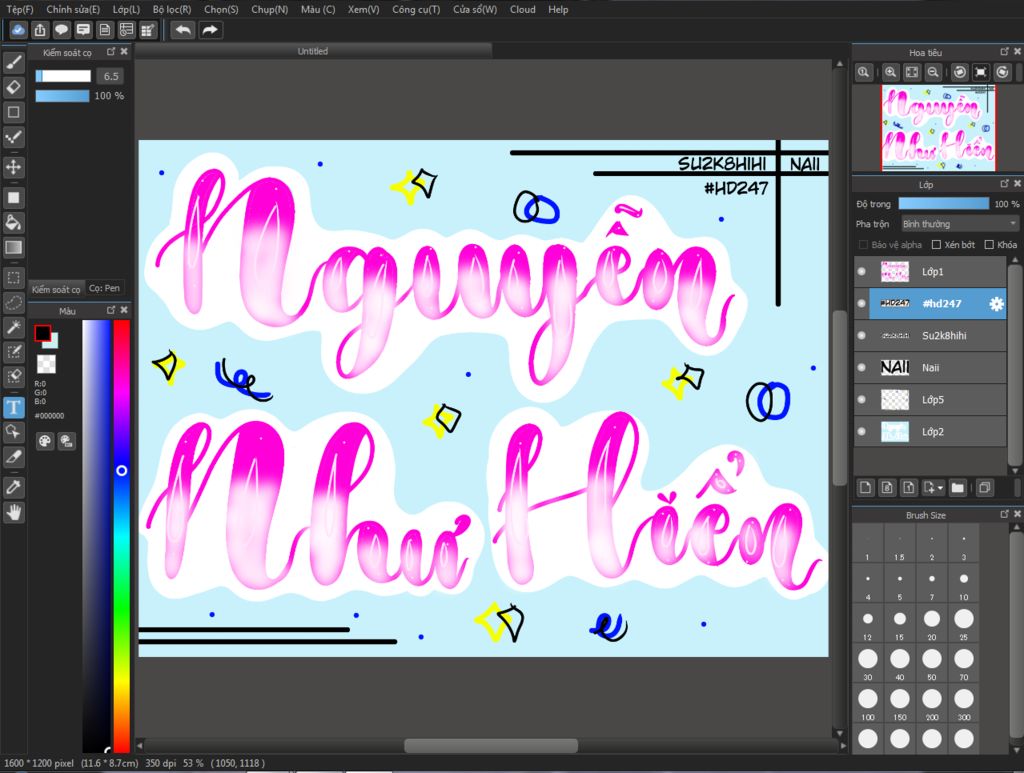Viewport: 1024px width, 773px height.
Task: Undock the Hoa tiêu panel with pop-out icon
Action: (1004, 51)
